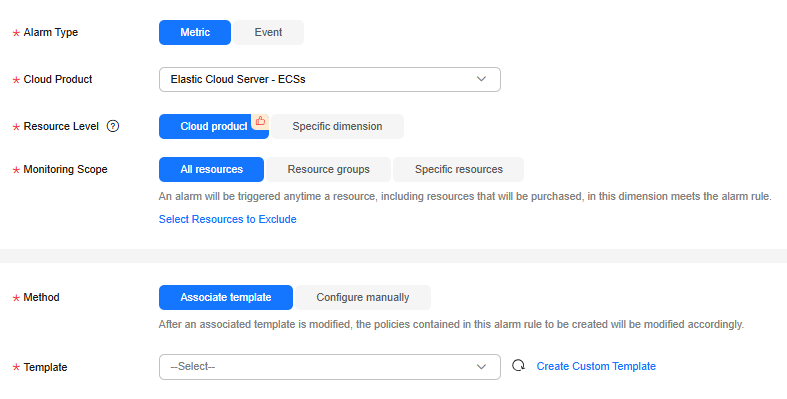
Task: Switch monitoring scope to Resource groups
Action: pos(328,169)
